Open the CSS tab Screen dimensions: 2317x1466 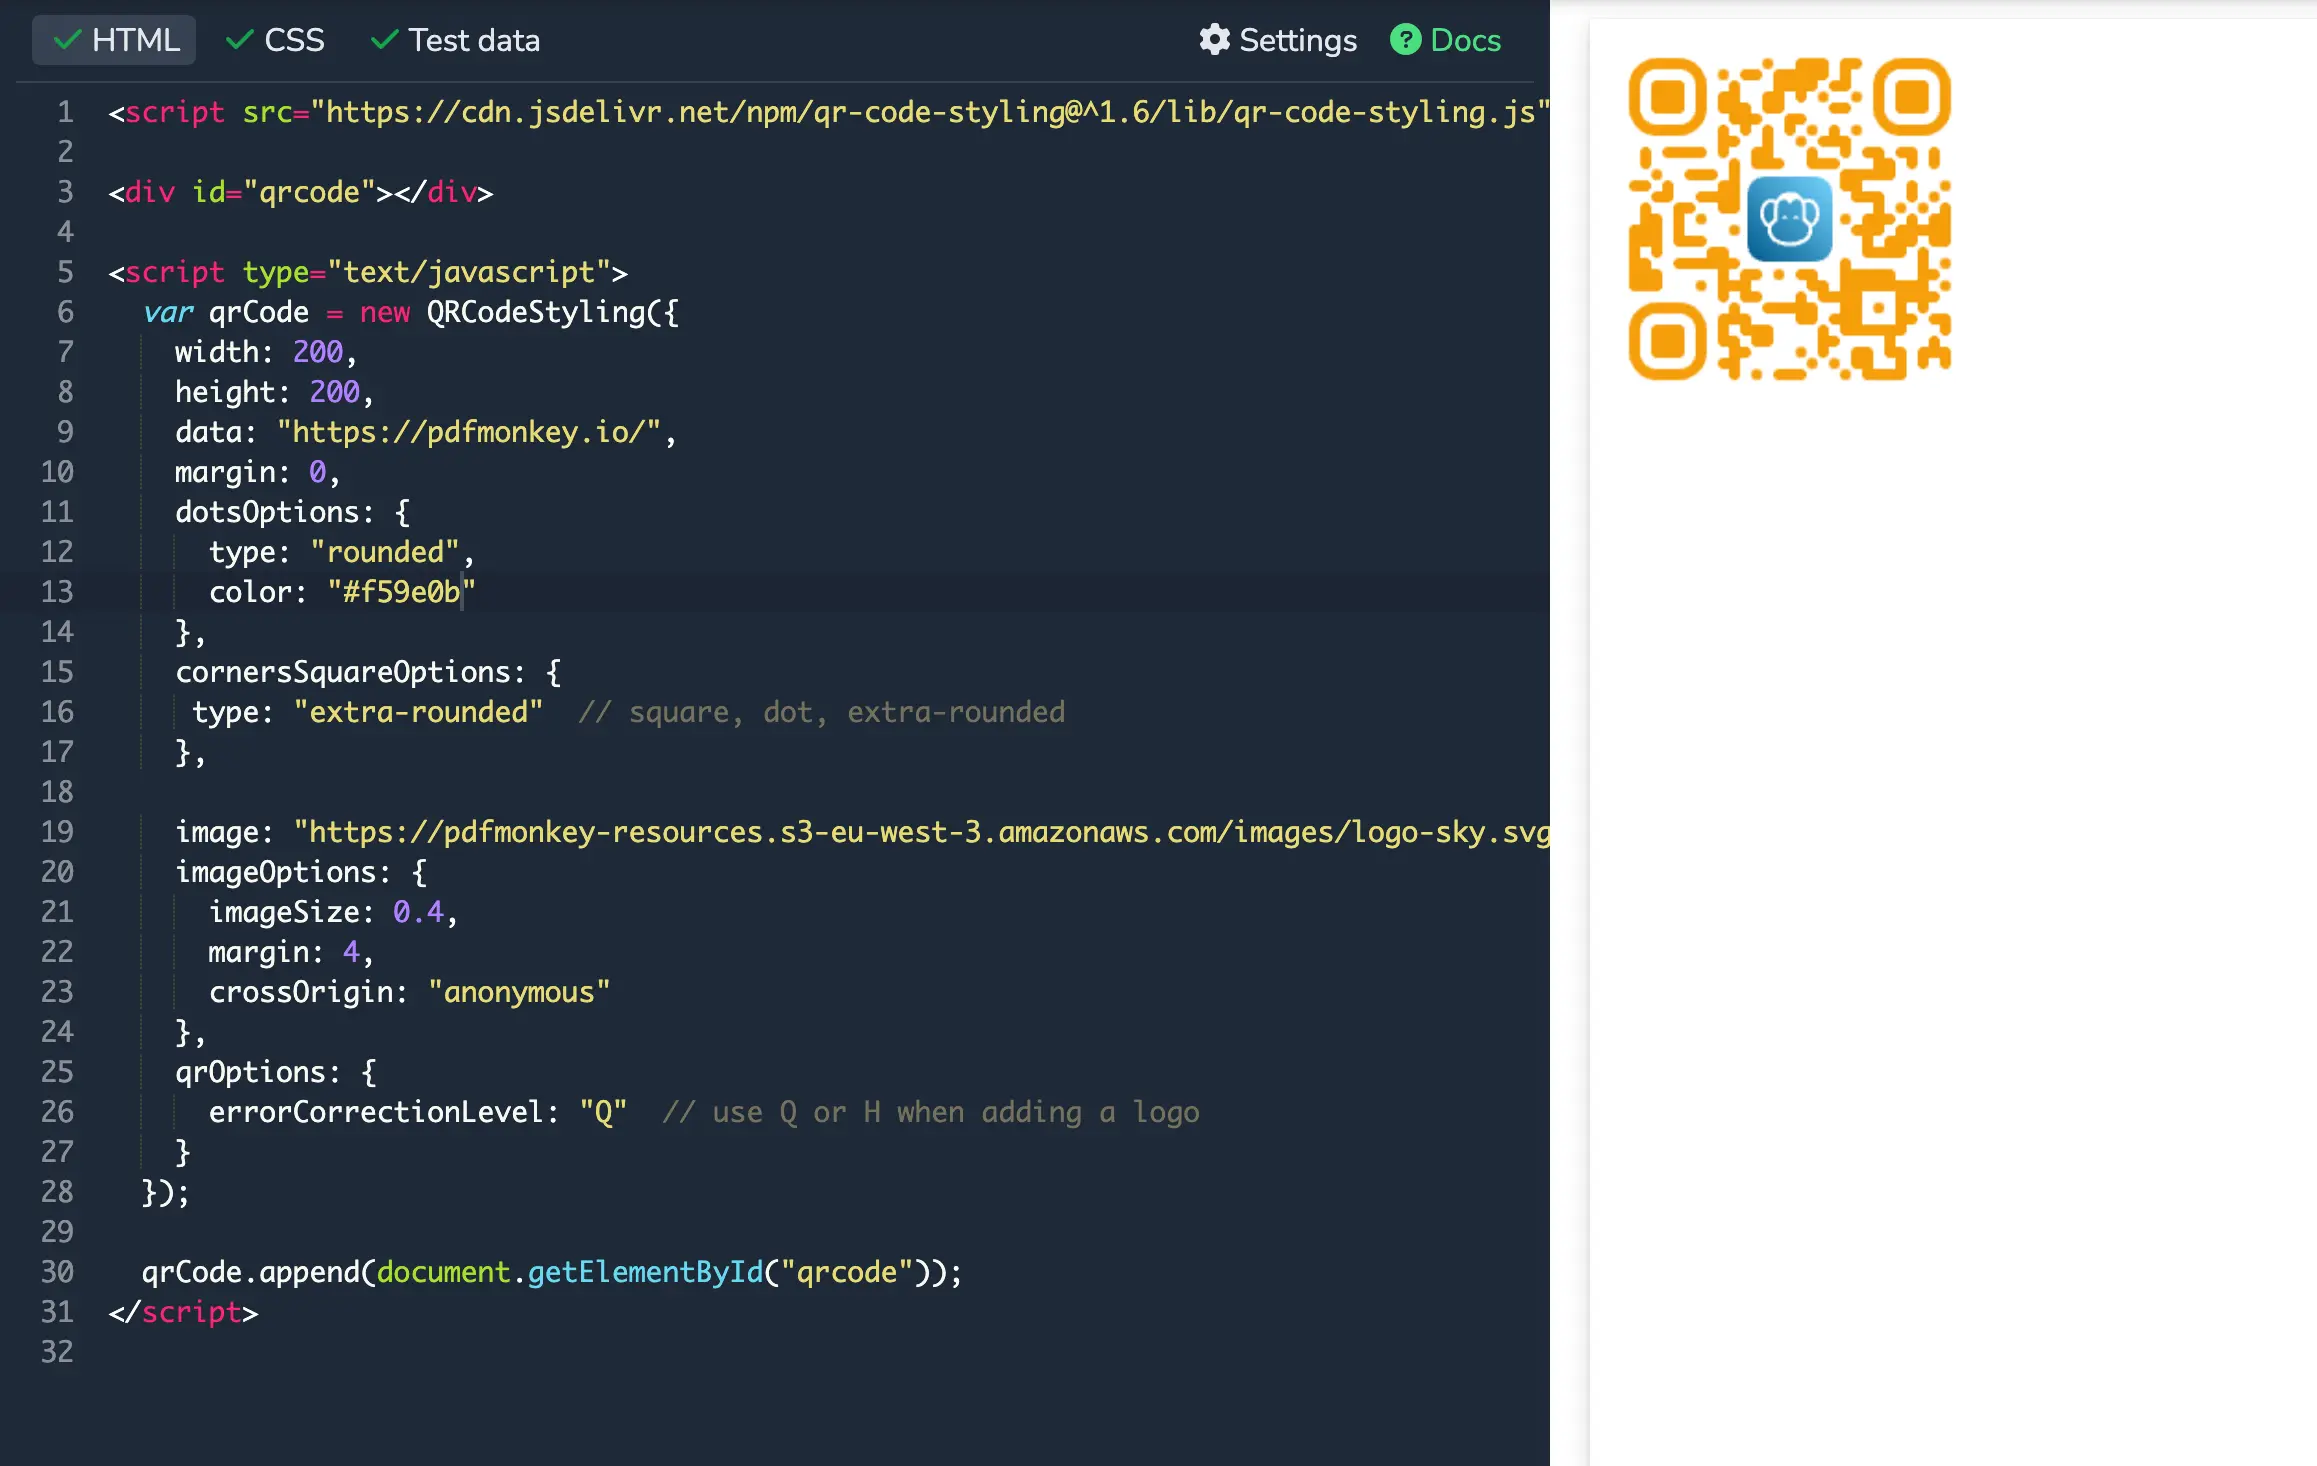[x=274, y=40]
